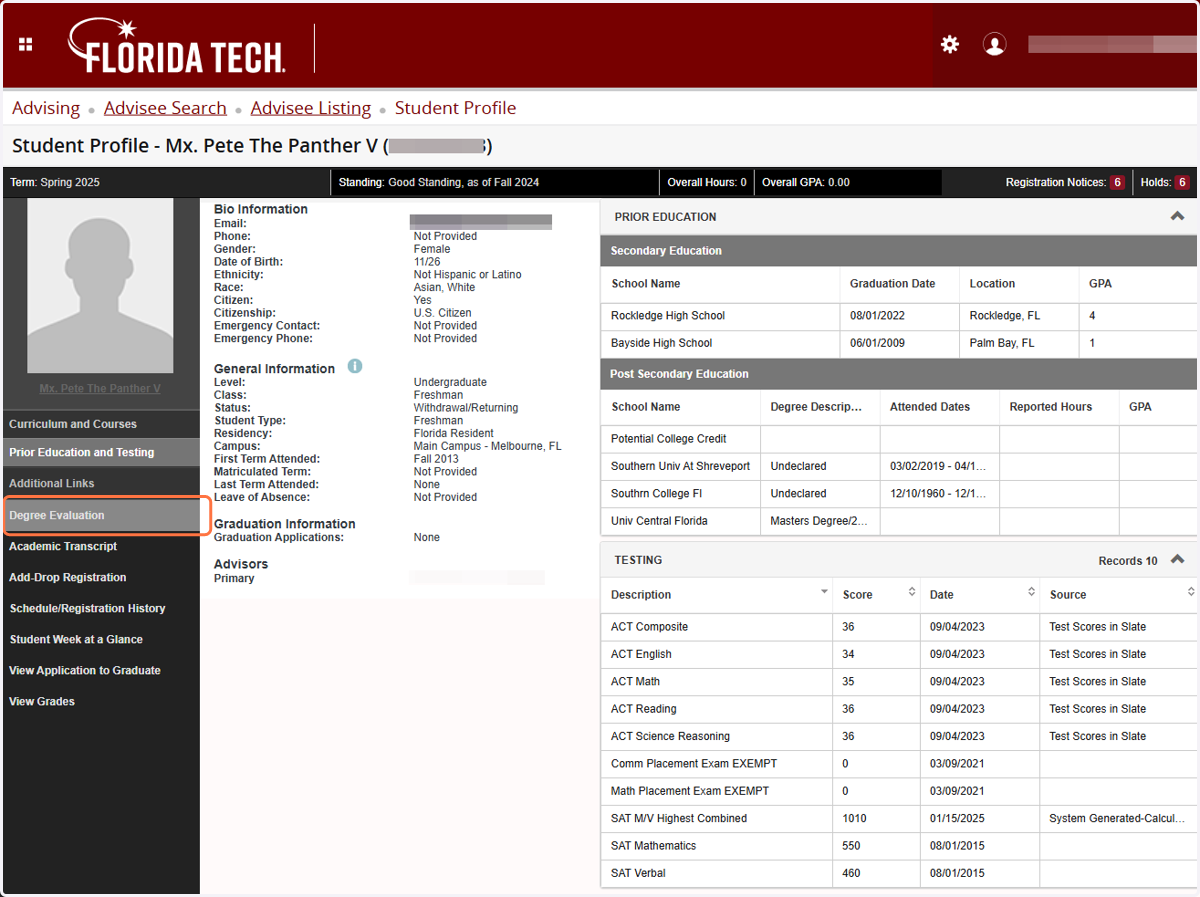
Task: Click the Mx. Pete The Panther V name link
Action: [x=100, y=388]
